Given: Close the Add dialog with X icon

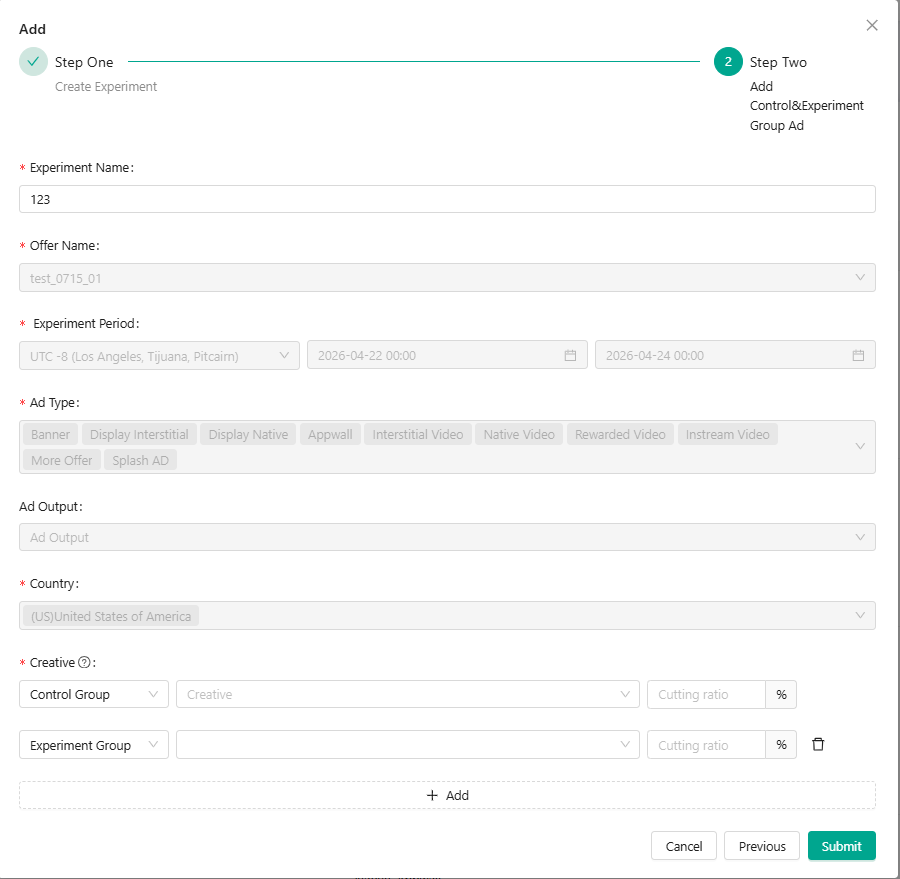Looking at the screenshot, I should (x=872, y=25).
